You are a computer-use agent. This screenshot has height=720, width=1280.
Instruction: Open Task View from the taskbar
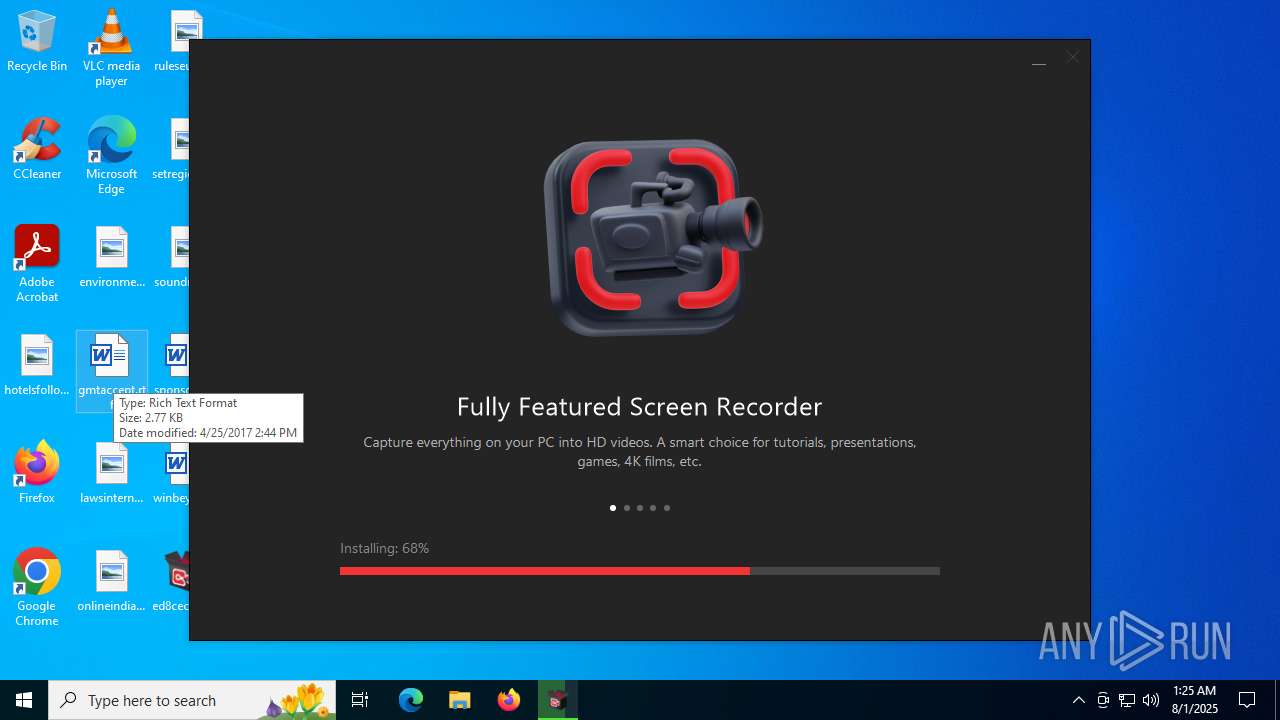pos(360,700)
